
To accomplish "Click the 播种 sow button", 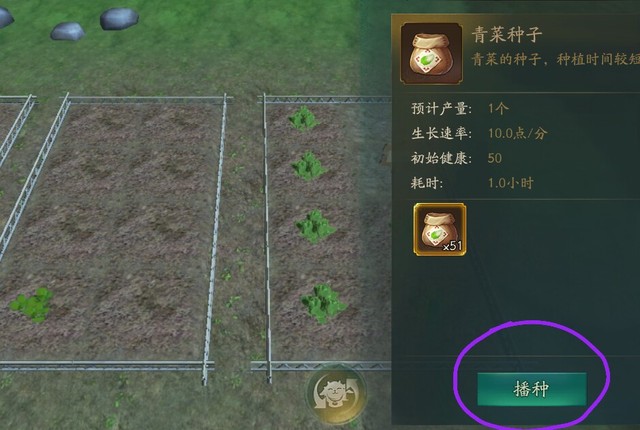I will 531,389.
